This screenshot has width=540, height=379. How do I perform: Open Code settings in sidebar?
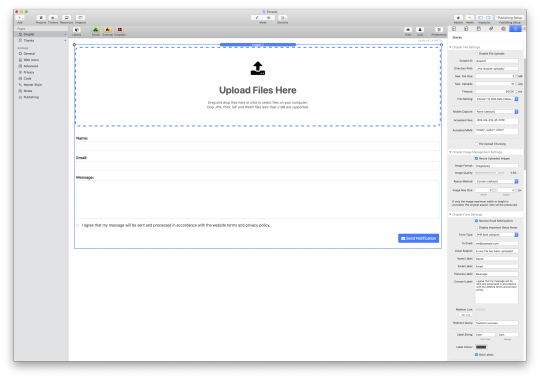tap(28, 78)
